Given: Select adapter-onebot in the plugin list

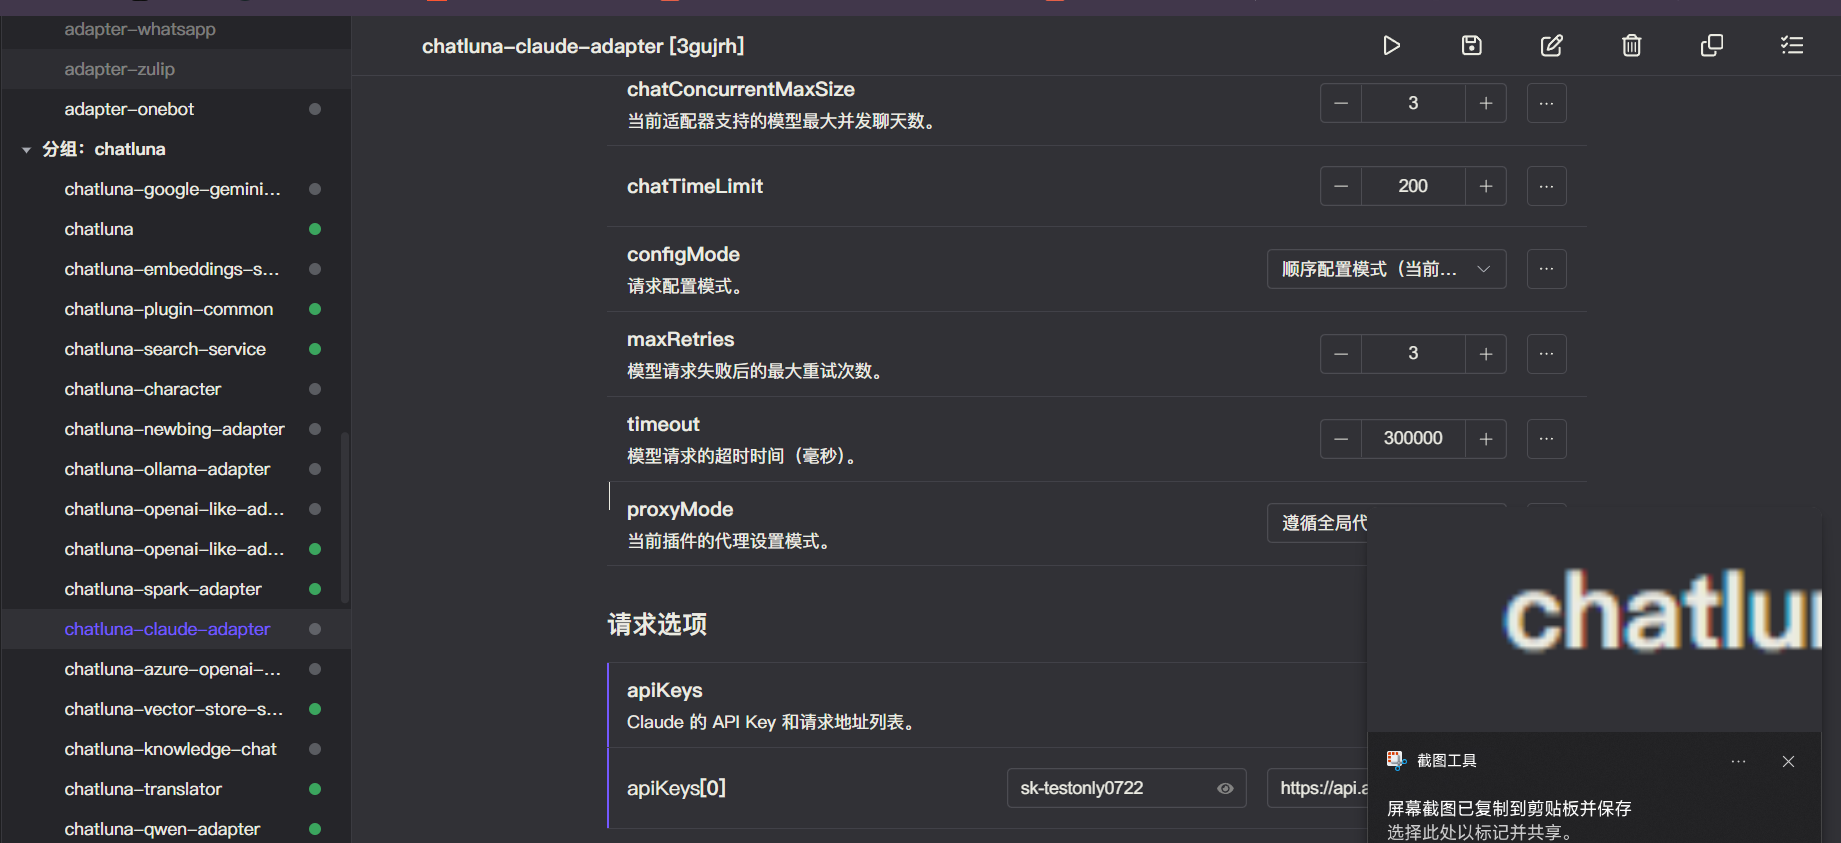Looking at the screenshot, I should [129, 110].
